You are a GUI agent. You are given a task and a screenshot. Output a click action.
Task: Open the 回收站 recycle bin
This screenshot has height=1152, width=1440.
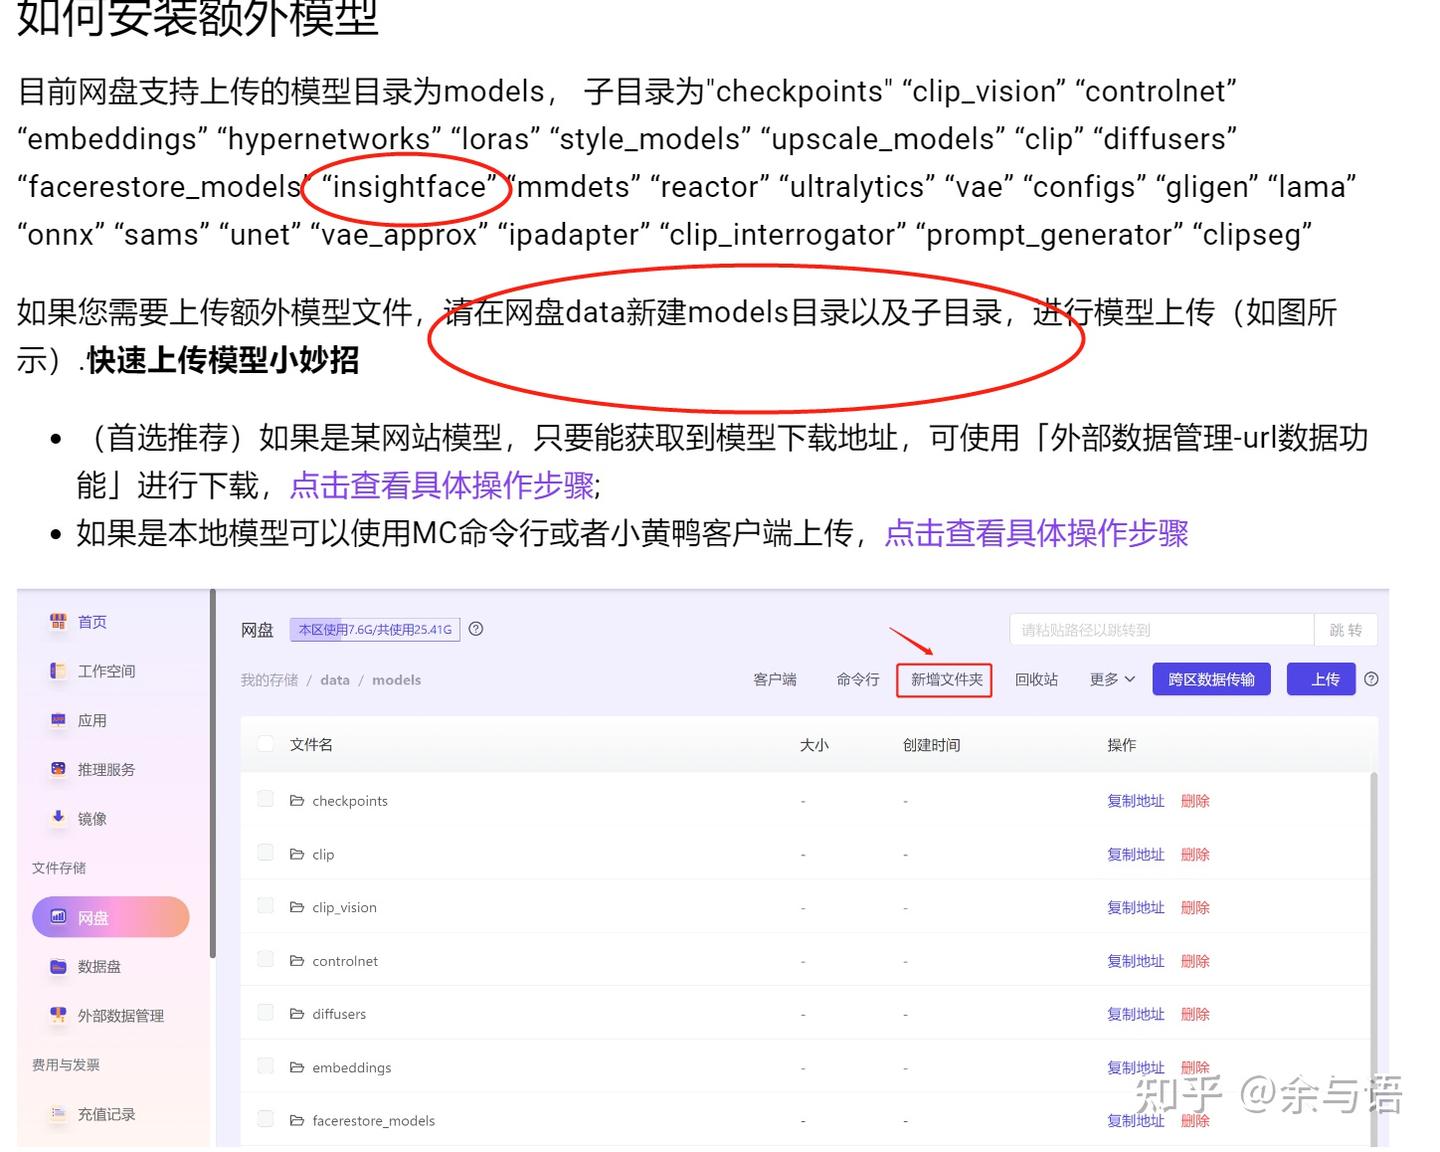click(1036, 679)
